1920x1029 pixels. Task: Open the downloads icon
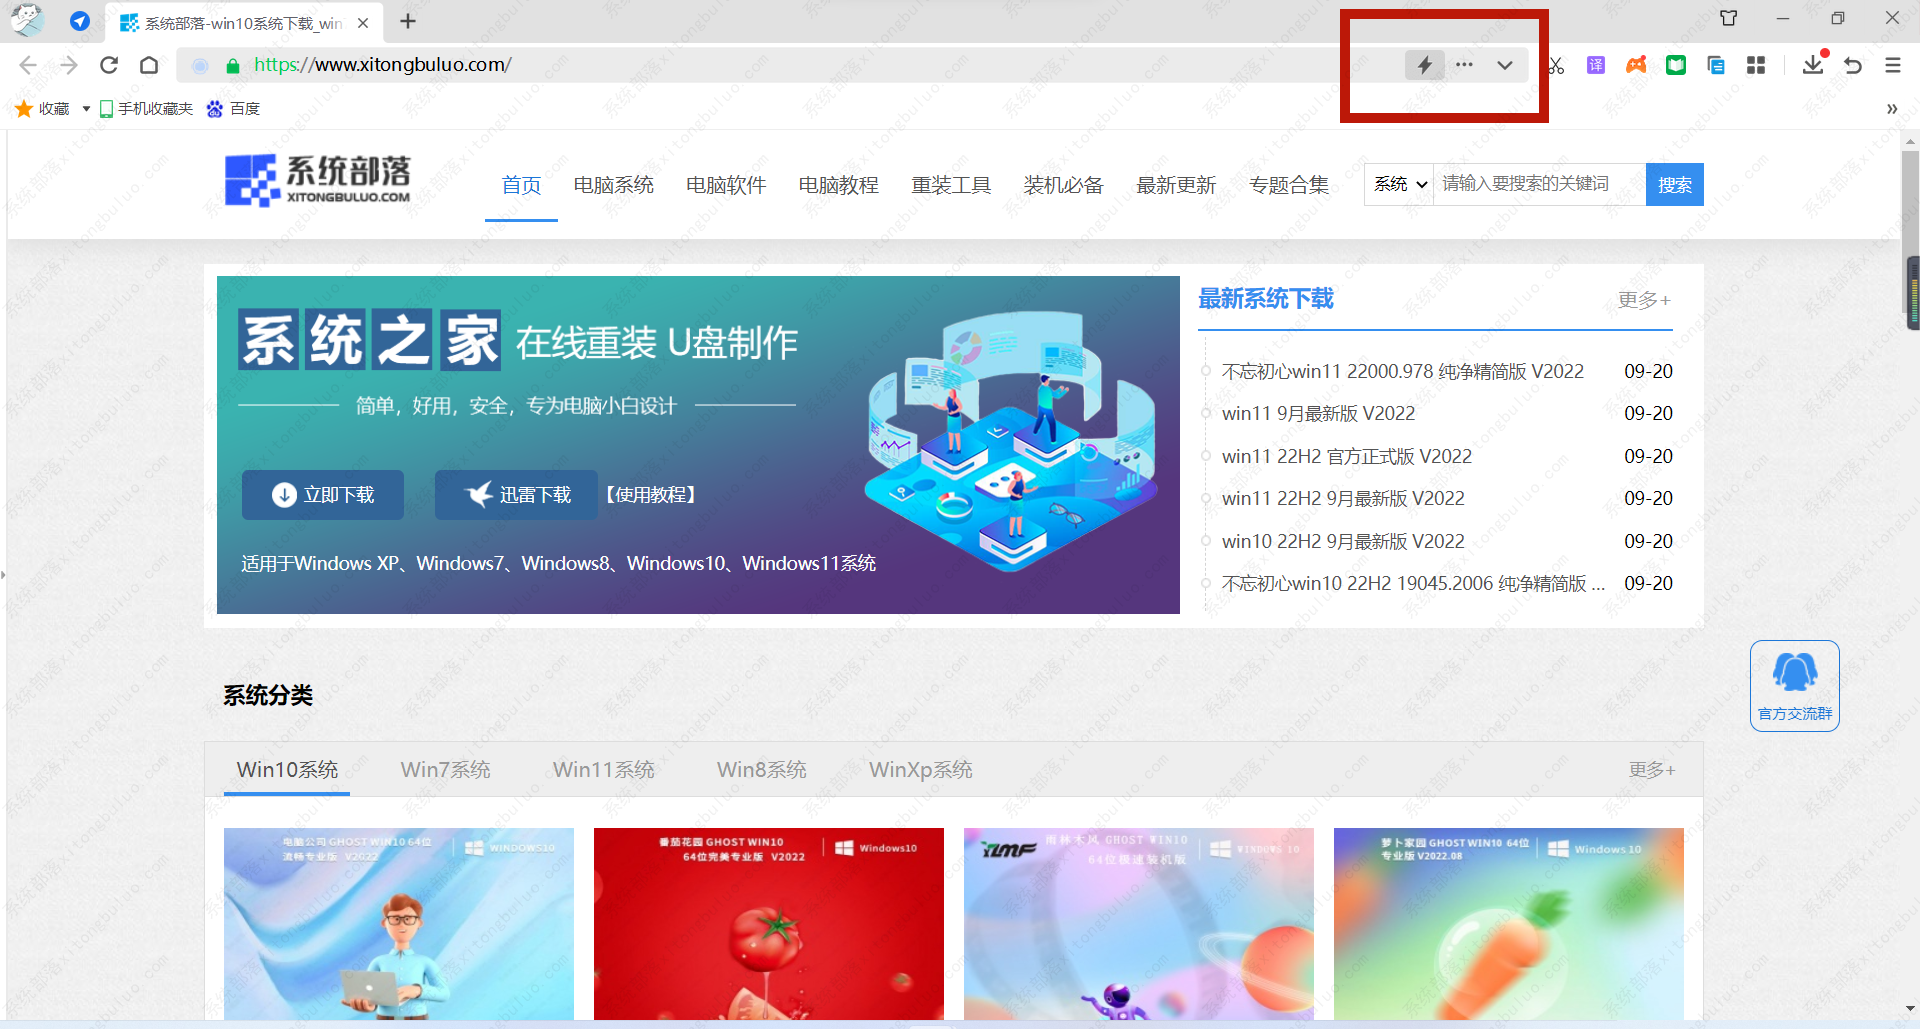(x=1813, y=65)
